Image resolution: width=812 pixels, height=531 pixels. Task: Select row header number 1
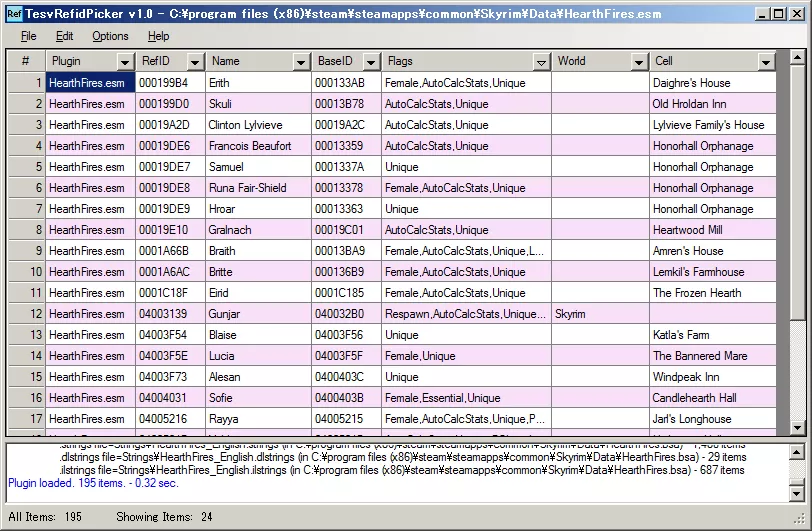coord(26,83)
